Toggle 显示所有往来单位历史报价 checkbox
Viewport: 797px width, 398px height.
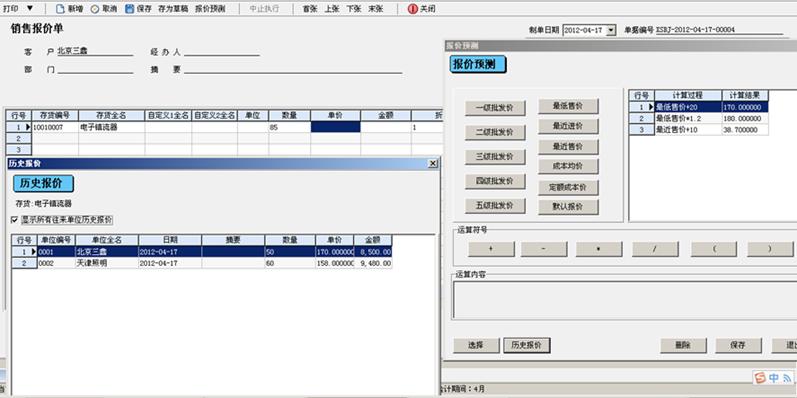click(x=14, y=220)
